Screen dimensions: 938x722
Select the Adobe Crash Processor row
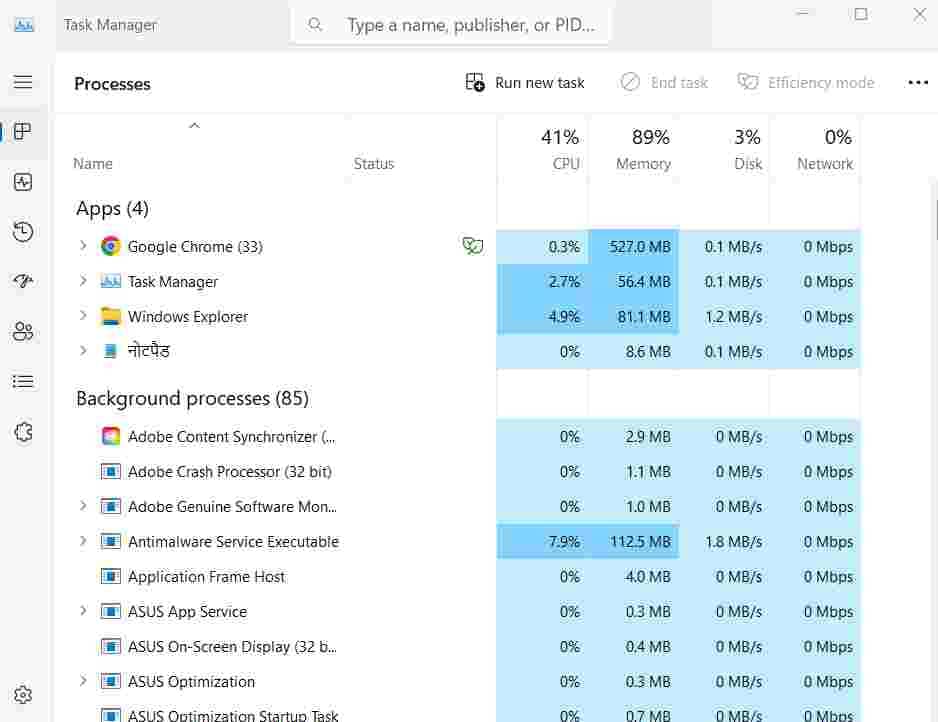(x=229, y=472)
